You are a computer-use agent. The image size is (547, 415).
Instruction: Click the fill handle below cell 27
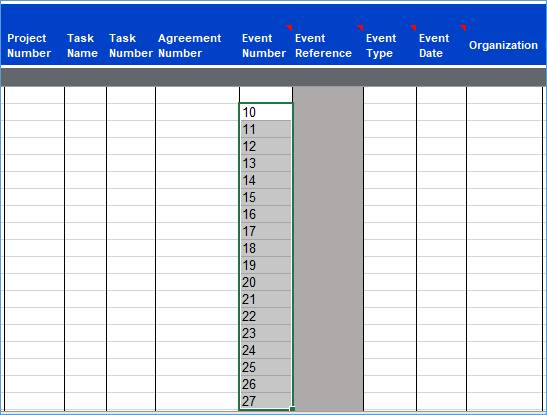pos(292,409)
